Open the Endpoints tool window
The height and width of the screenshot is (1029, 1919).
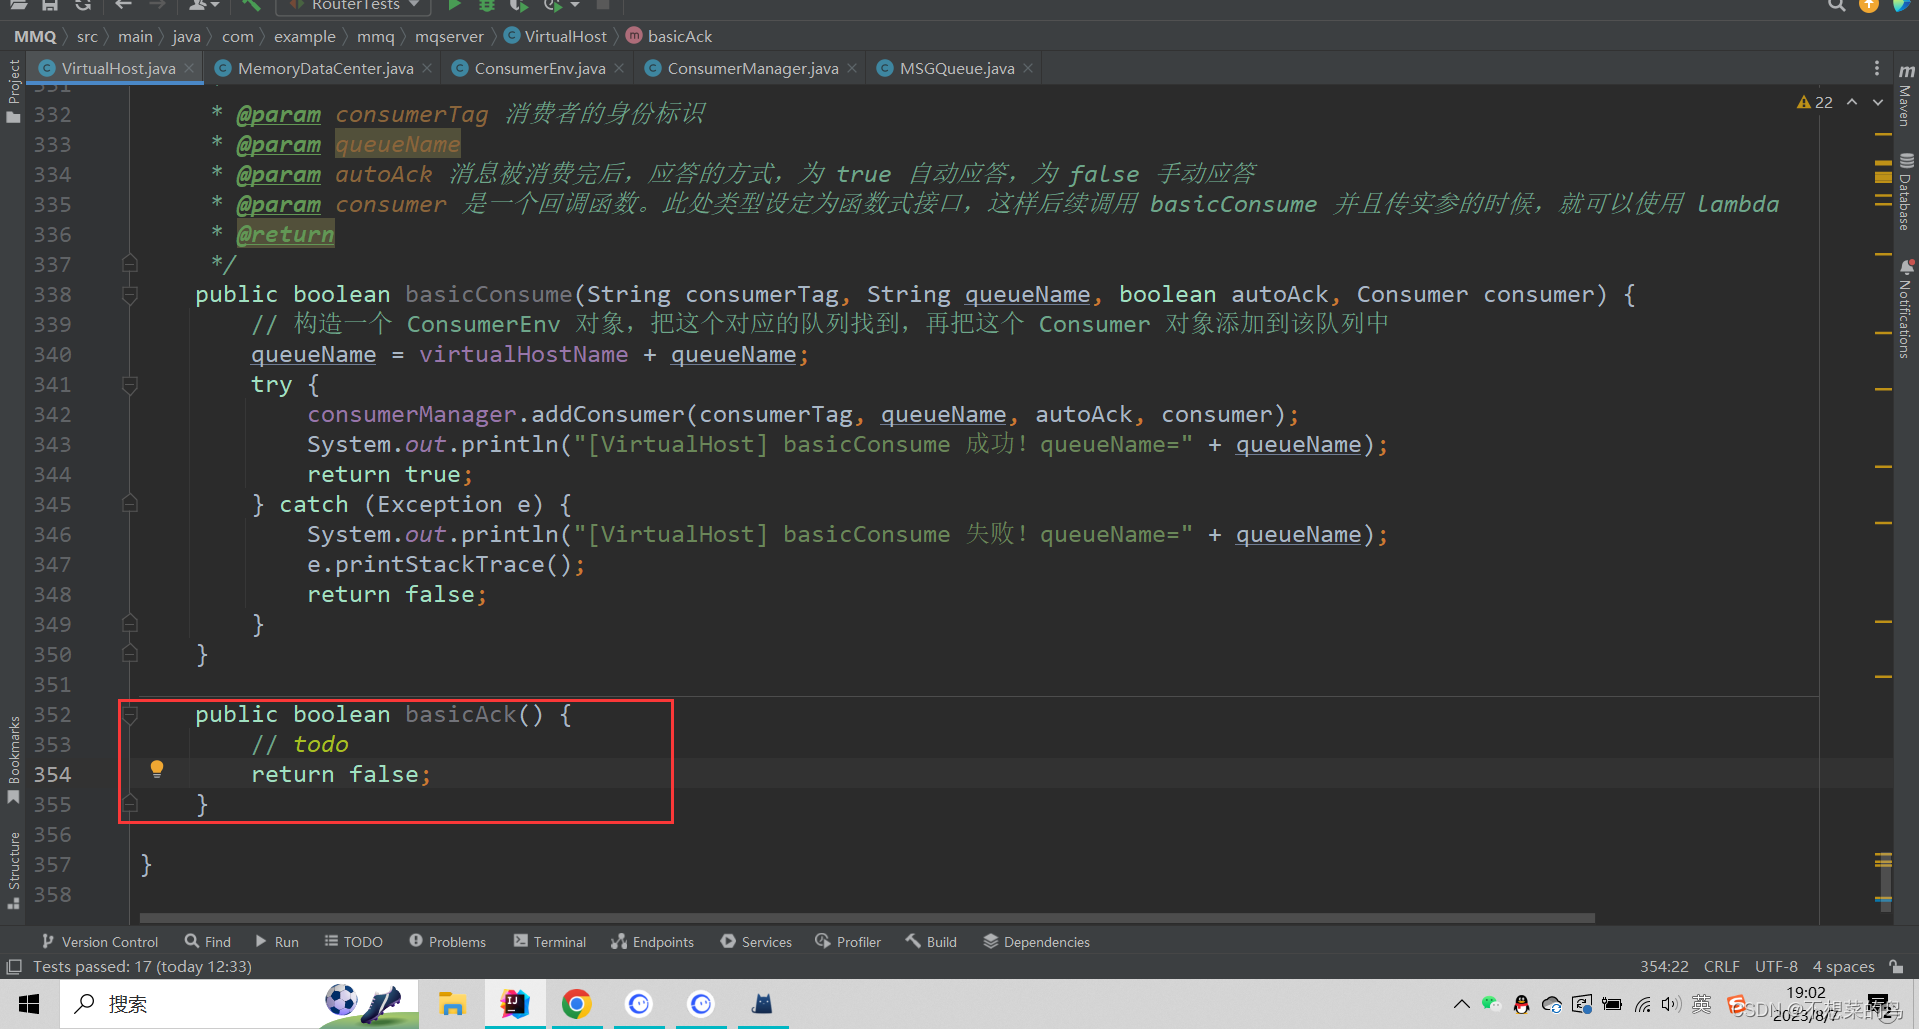[652, 942]
